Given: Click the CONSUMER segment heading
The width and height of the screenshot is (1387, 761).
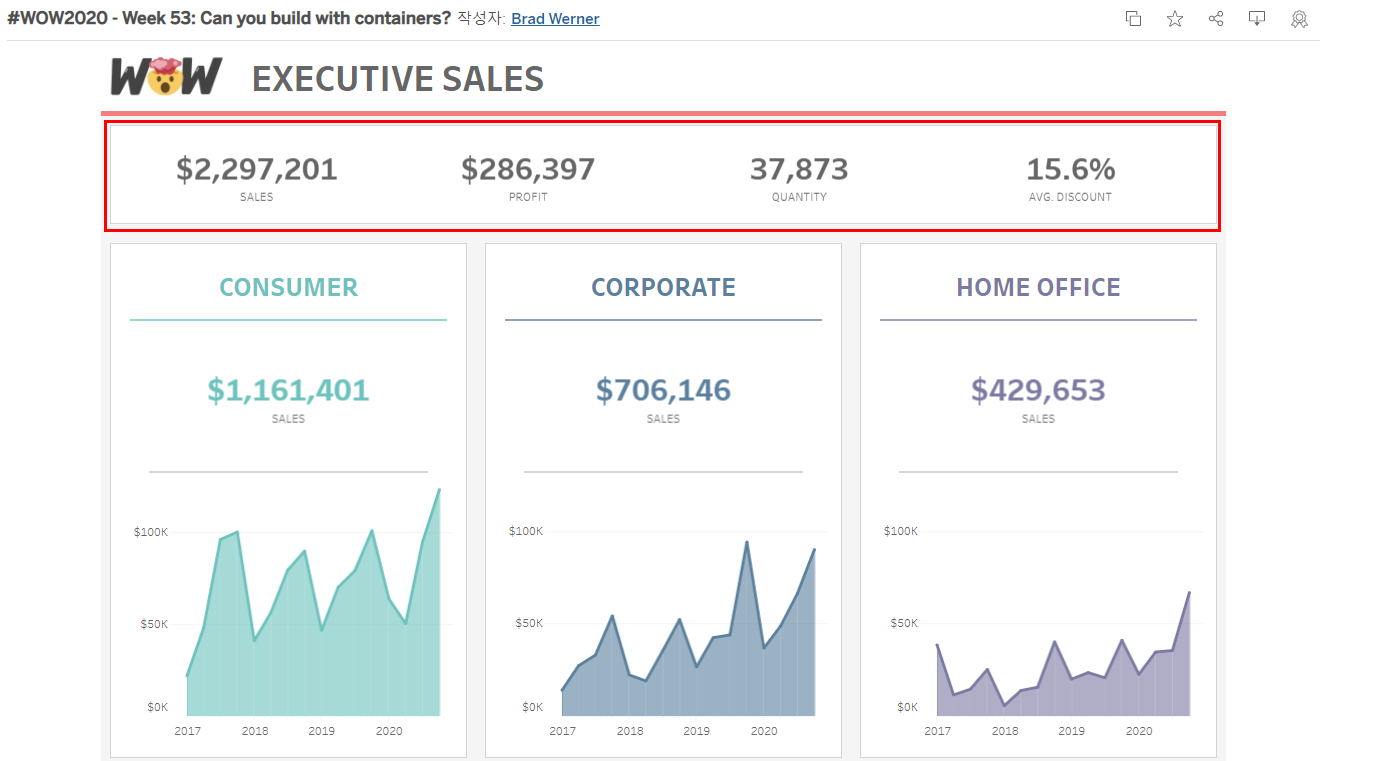Looking at the screenshot, I should coord(288,287).
